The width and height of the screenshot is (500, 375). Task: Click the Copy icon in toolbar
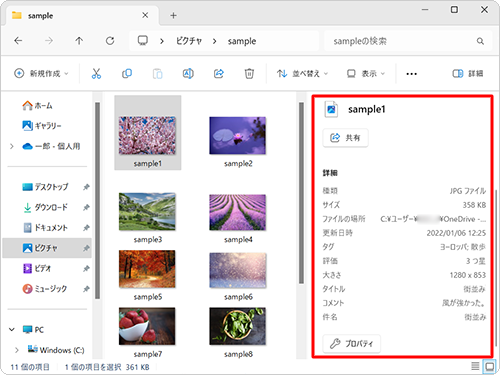coord(127,73)
